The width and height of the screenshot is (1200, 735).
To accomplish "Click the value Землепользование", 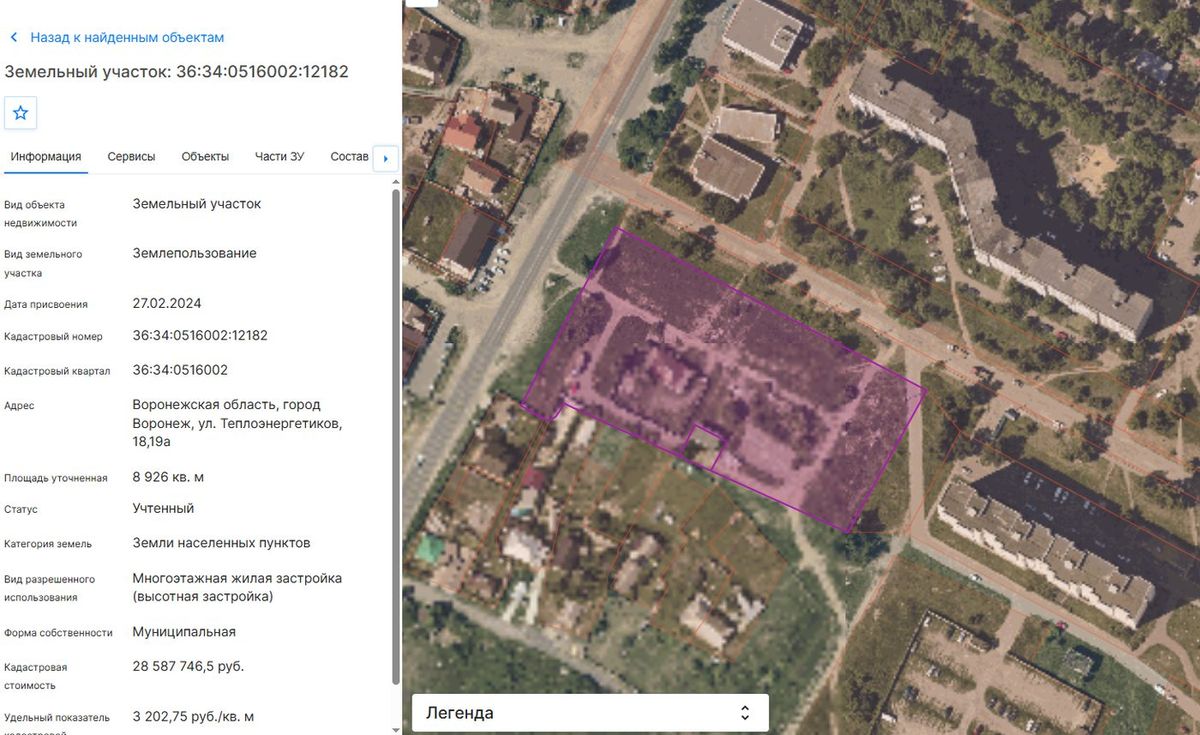I will click(x=195, y=253).
